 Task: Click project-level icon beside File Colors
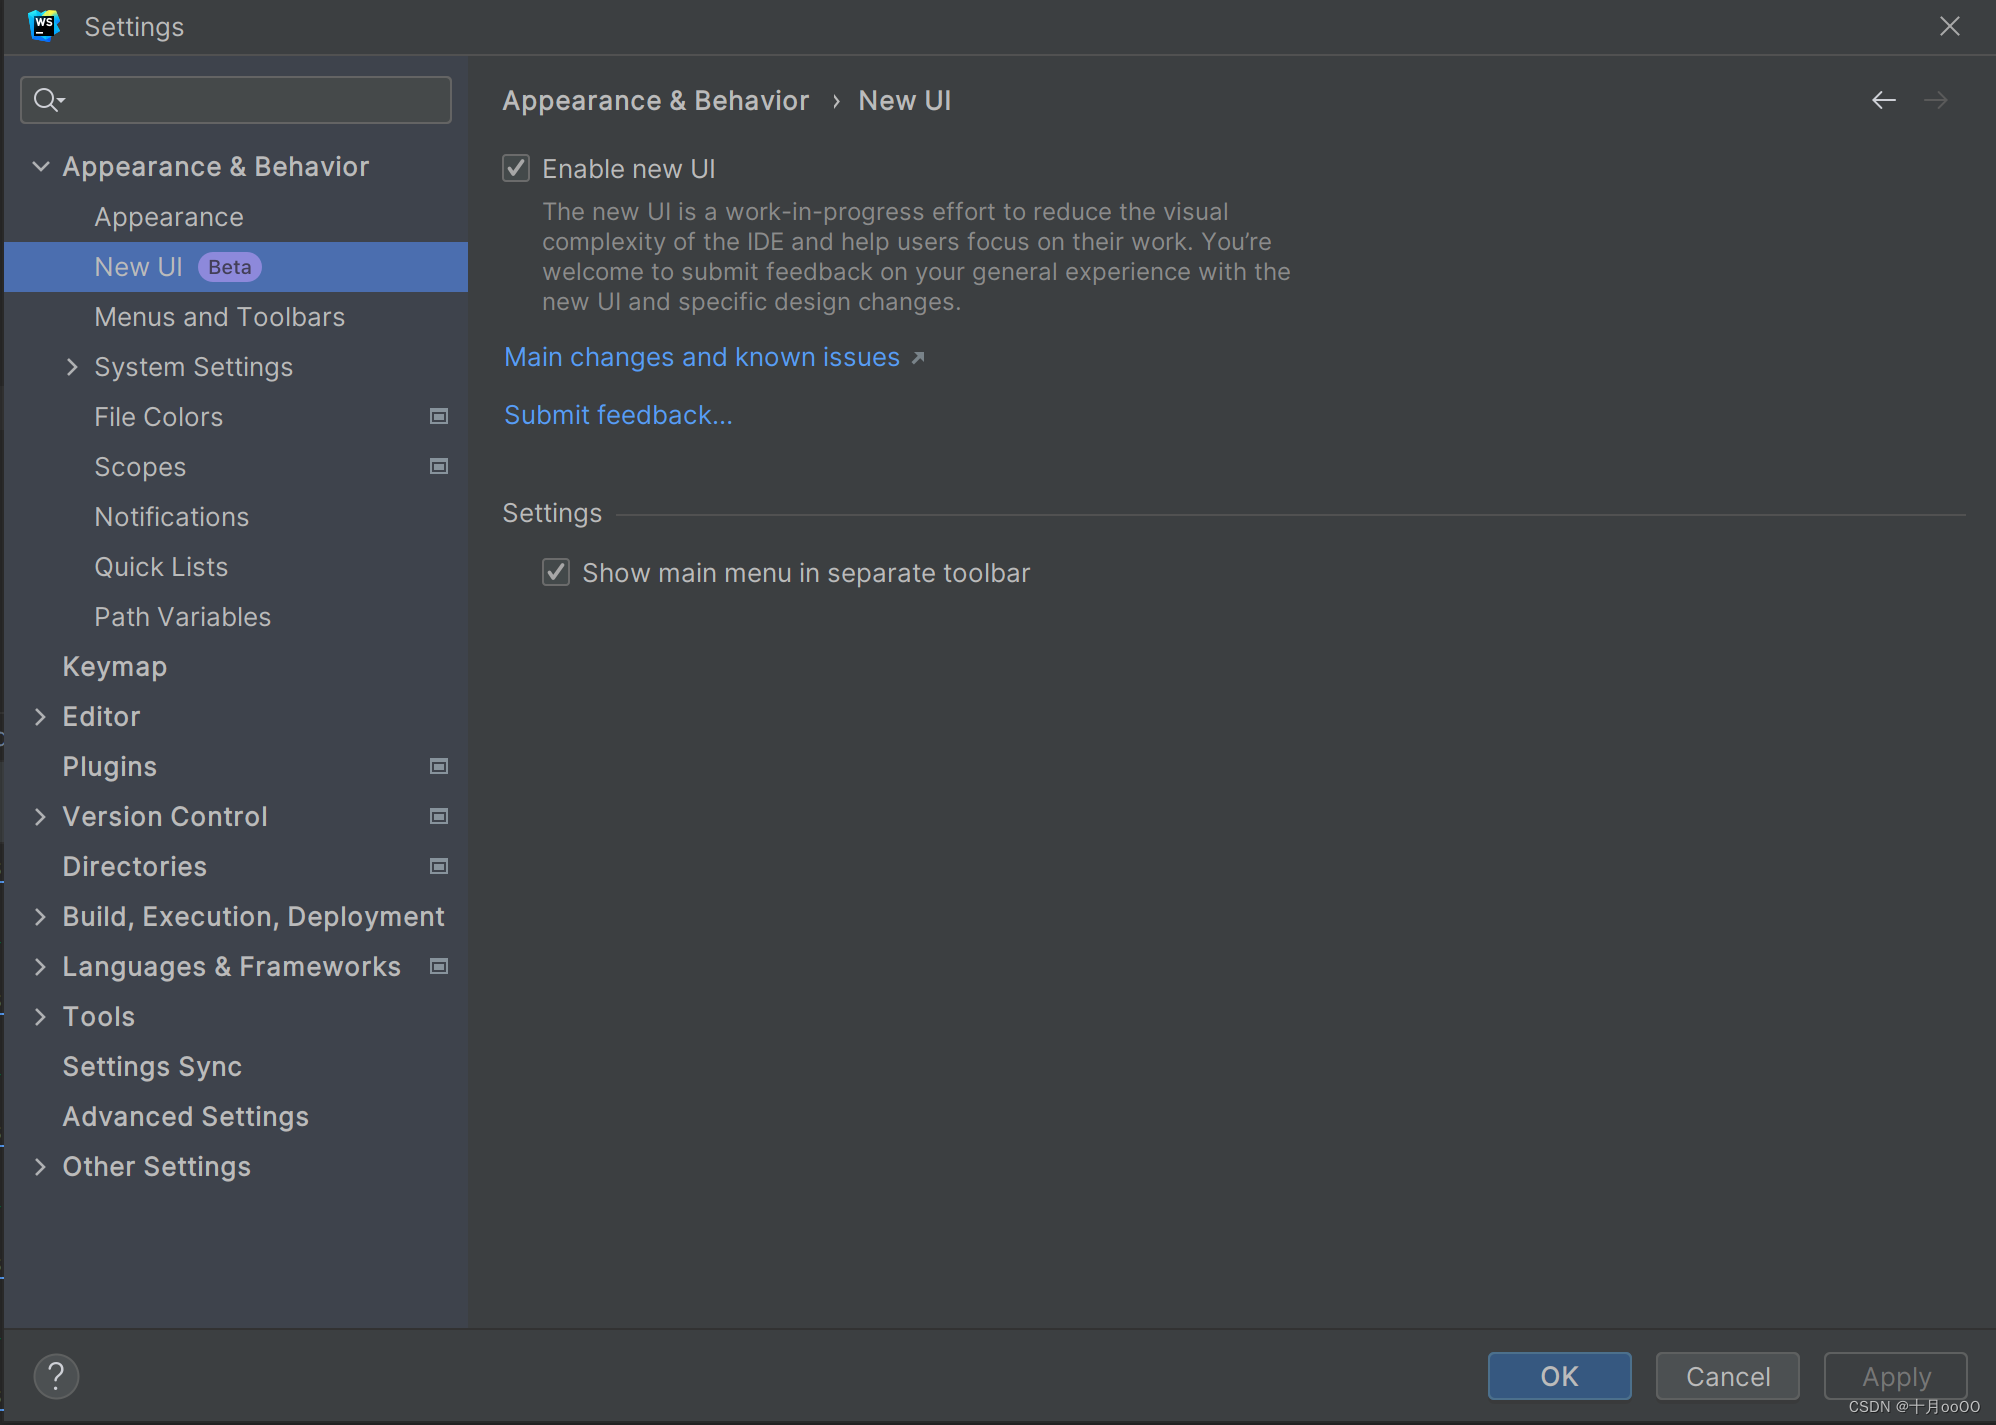pyautogui.click(x=438, y=416)
